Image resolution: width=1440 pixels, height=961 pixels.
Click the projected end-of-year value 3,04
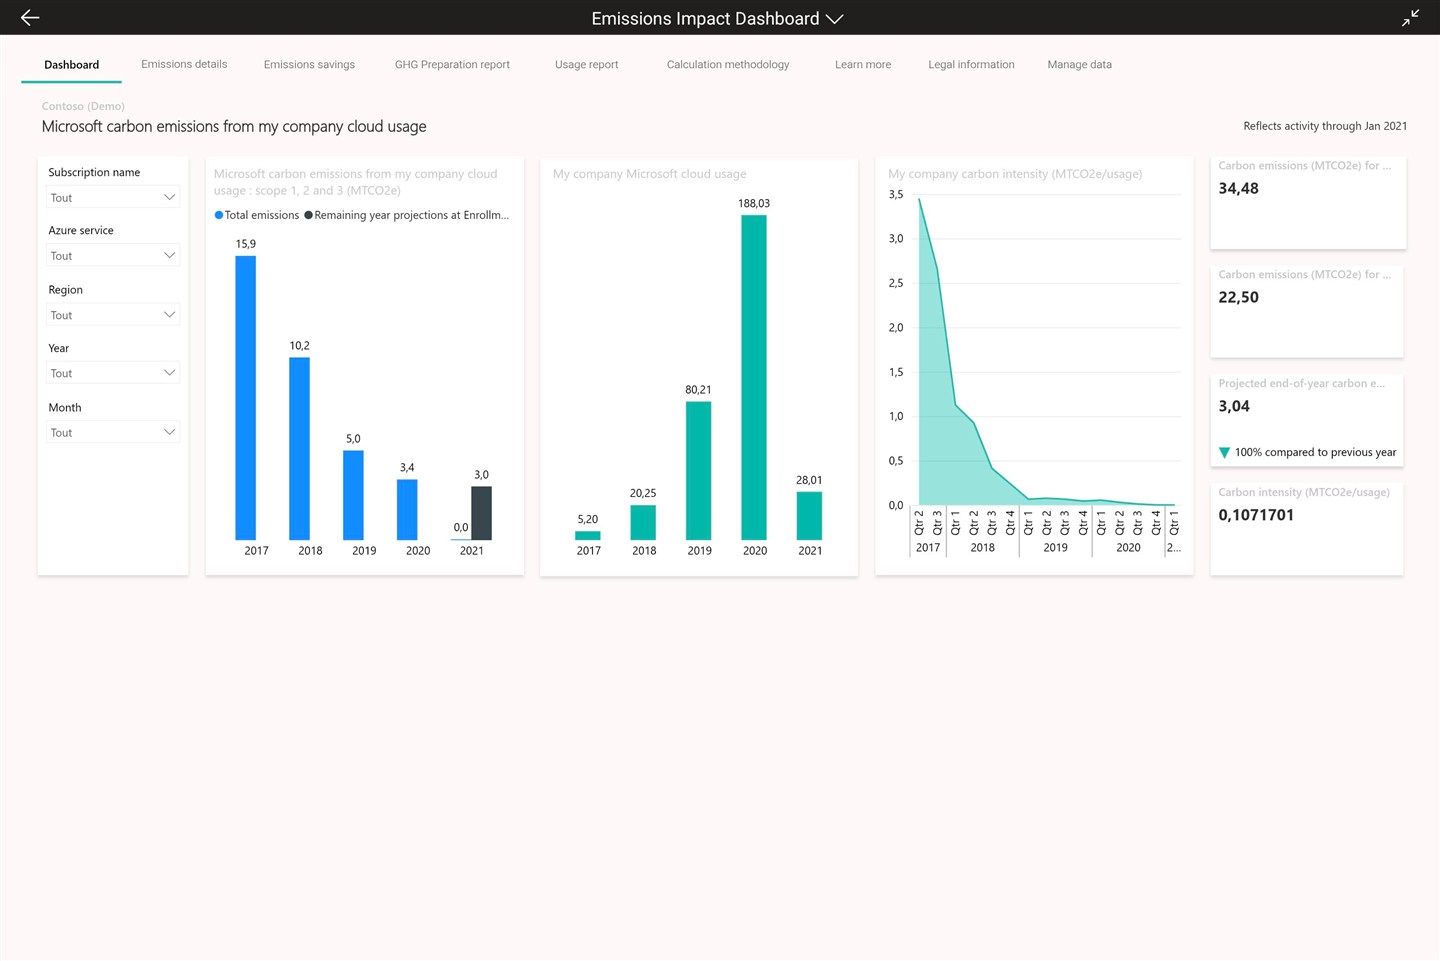[x=1234, y=406]
